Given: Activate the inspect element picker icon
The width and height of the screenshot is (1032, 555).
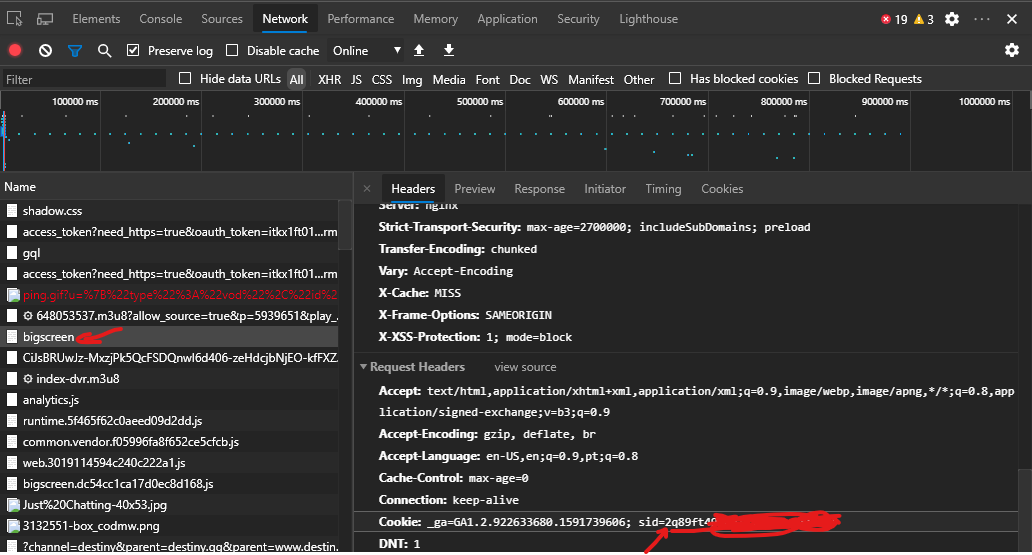Looking at the screenshot, I should [x=14, y=18].
